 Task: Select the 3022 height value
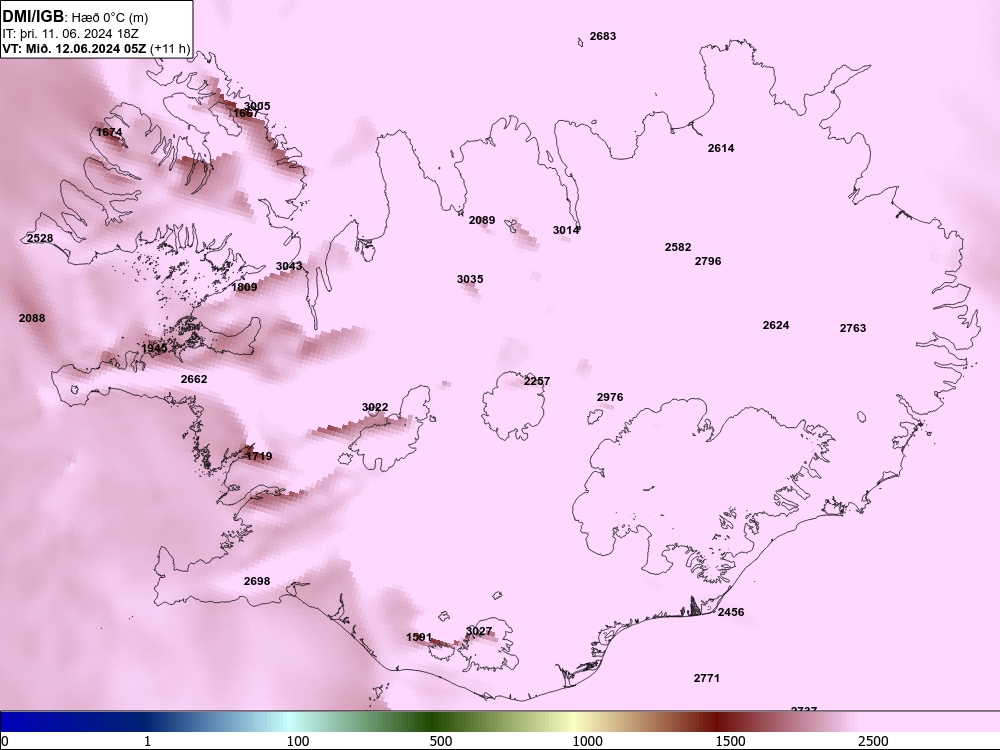pos(375,407)
